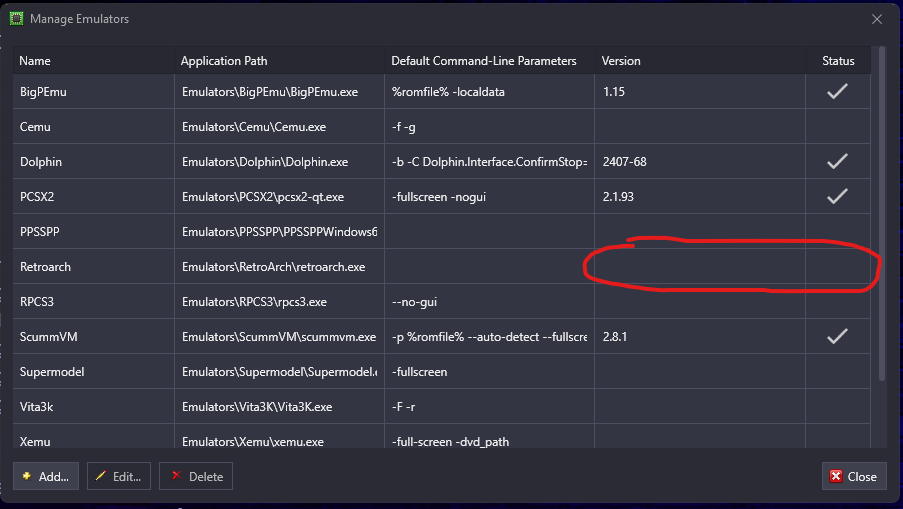Viewport: 903px width, 509px height.
Task: Click the PPSSPP application path cell
Action: pyautogui.click(x=279, y=231)
